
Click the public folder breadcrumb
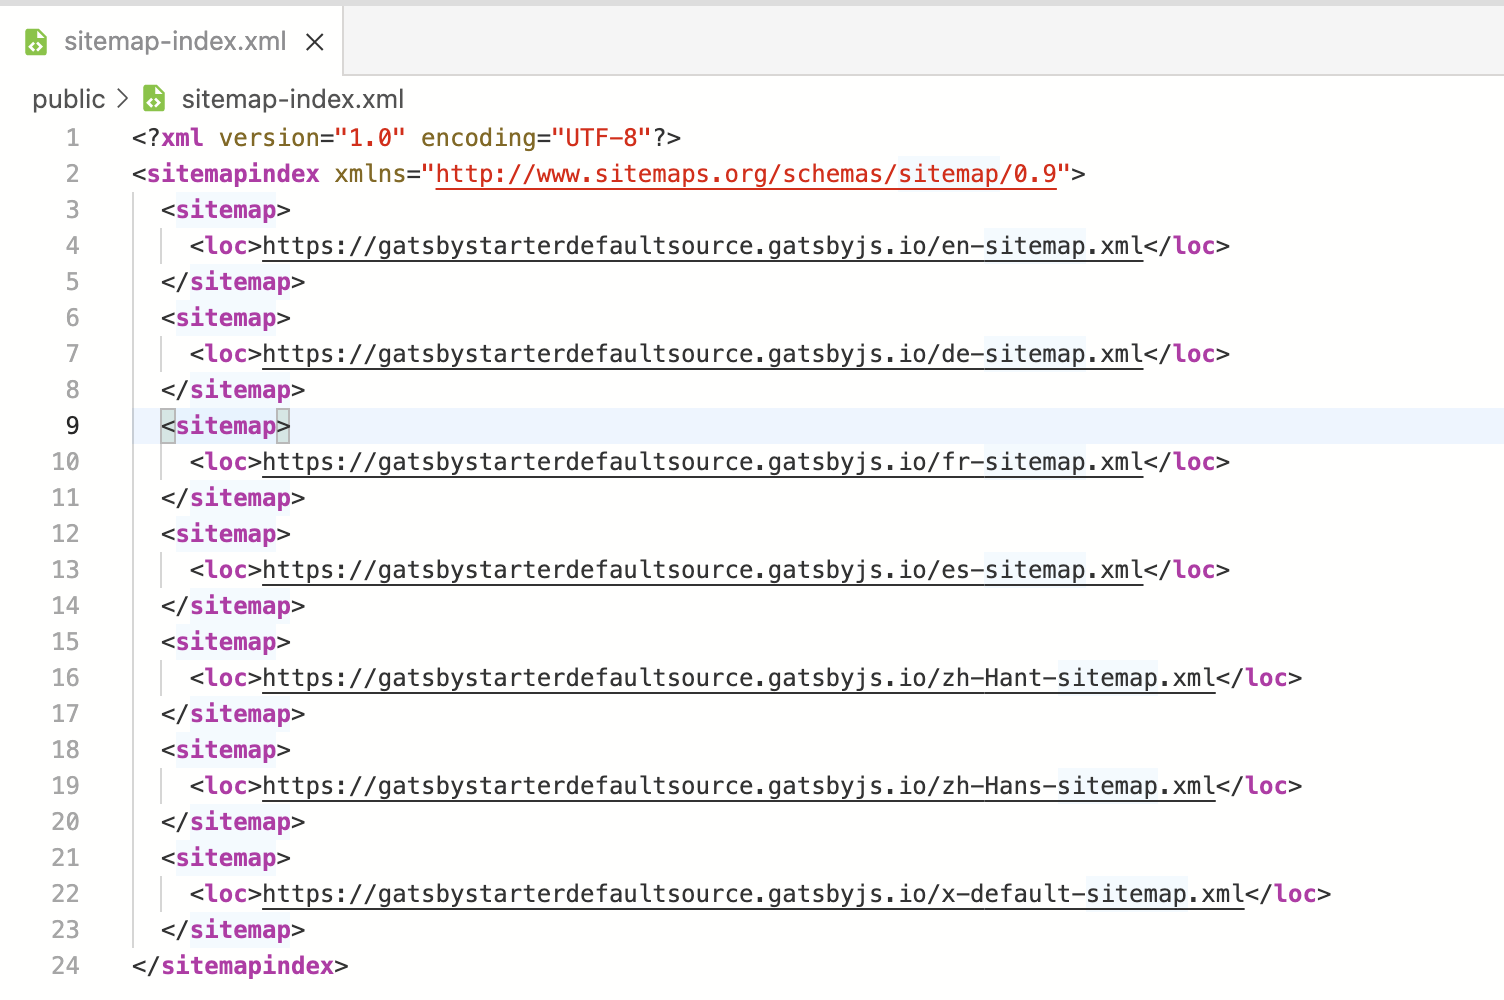[x=68, y=99]
